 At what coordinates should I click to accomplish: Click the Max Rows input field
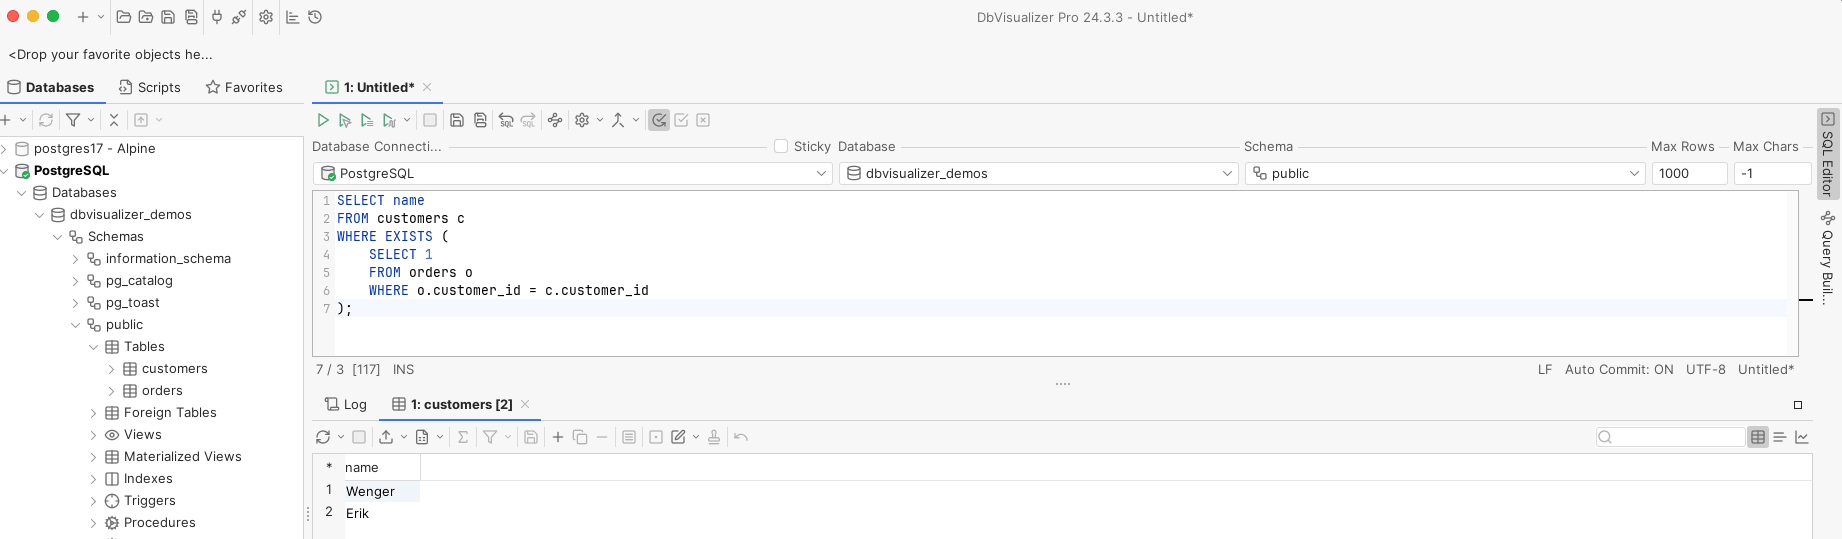(x=1688, y=173)
